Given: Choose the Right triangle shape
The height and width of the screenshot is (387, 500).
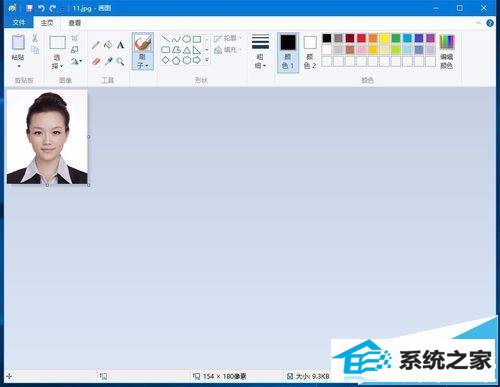Looking at the screenshot, I should coord(197,50).
